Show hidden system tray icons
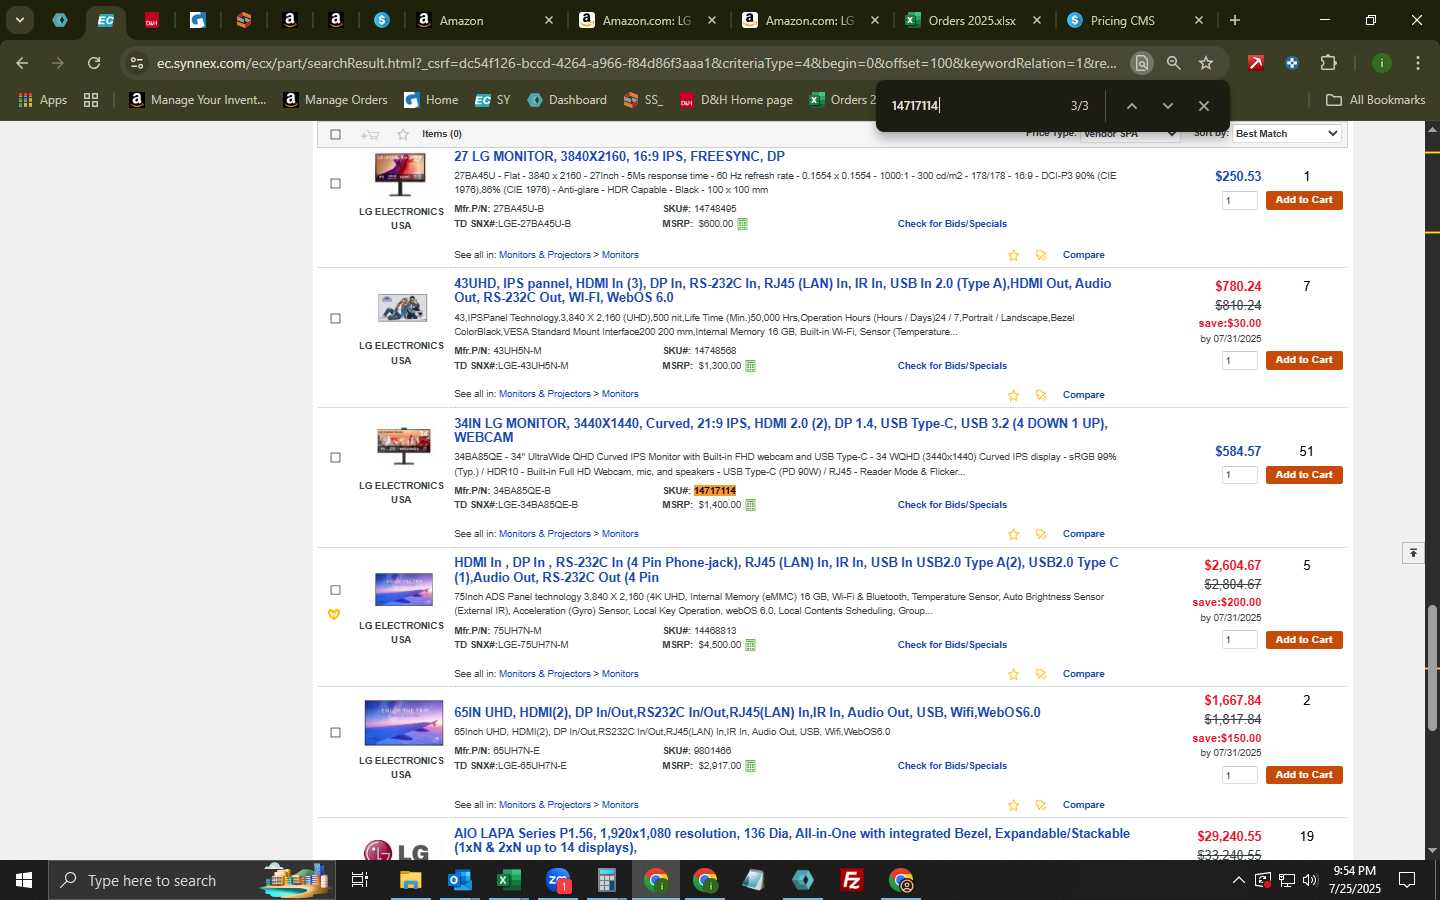This screenshot has width=1440, height=900. tap(1238, 880)
